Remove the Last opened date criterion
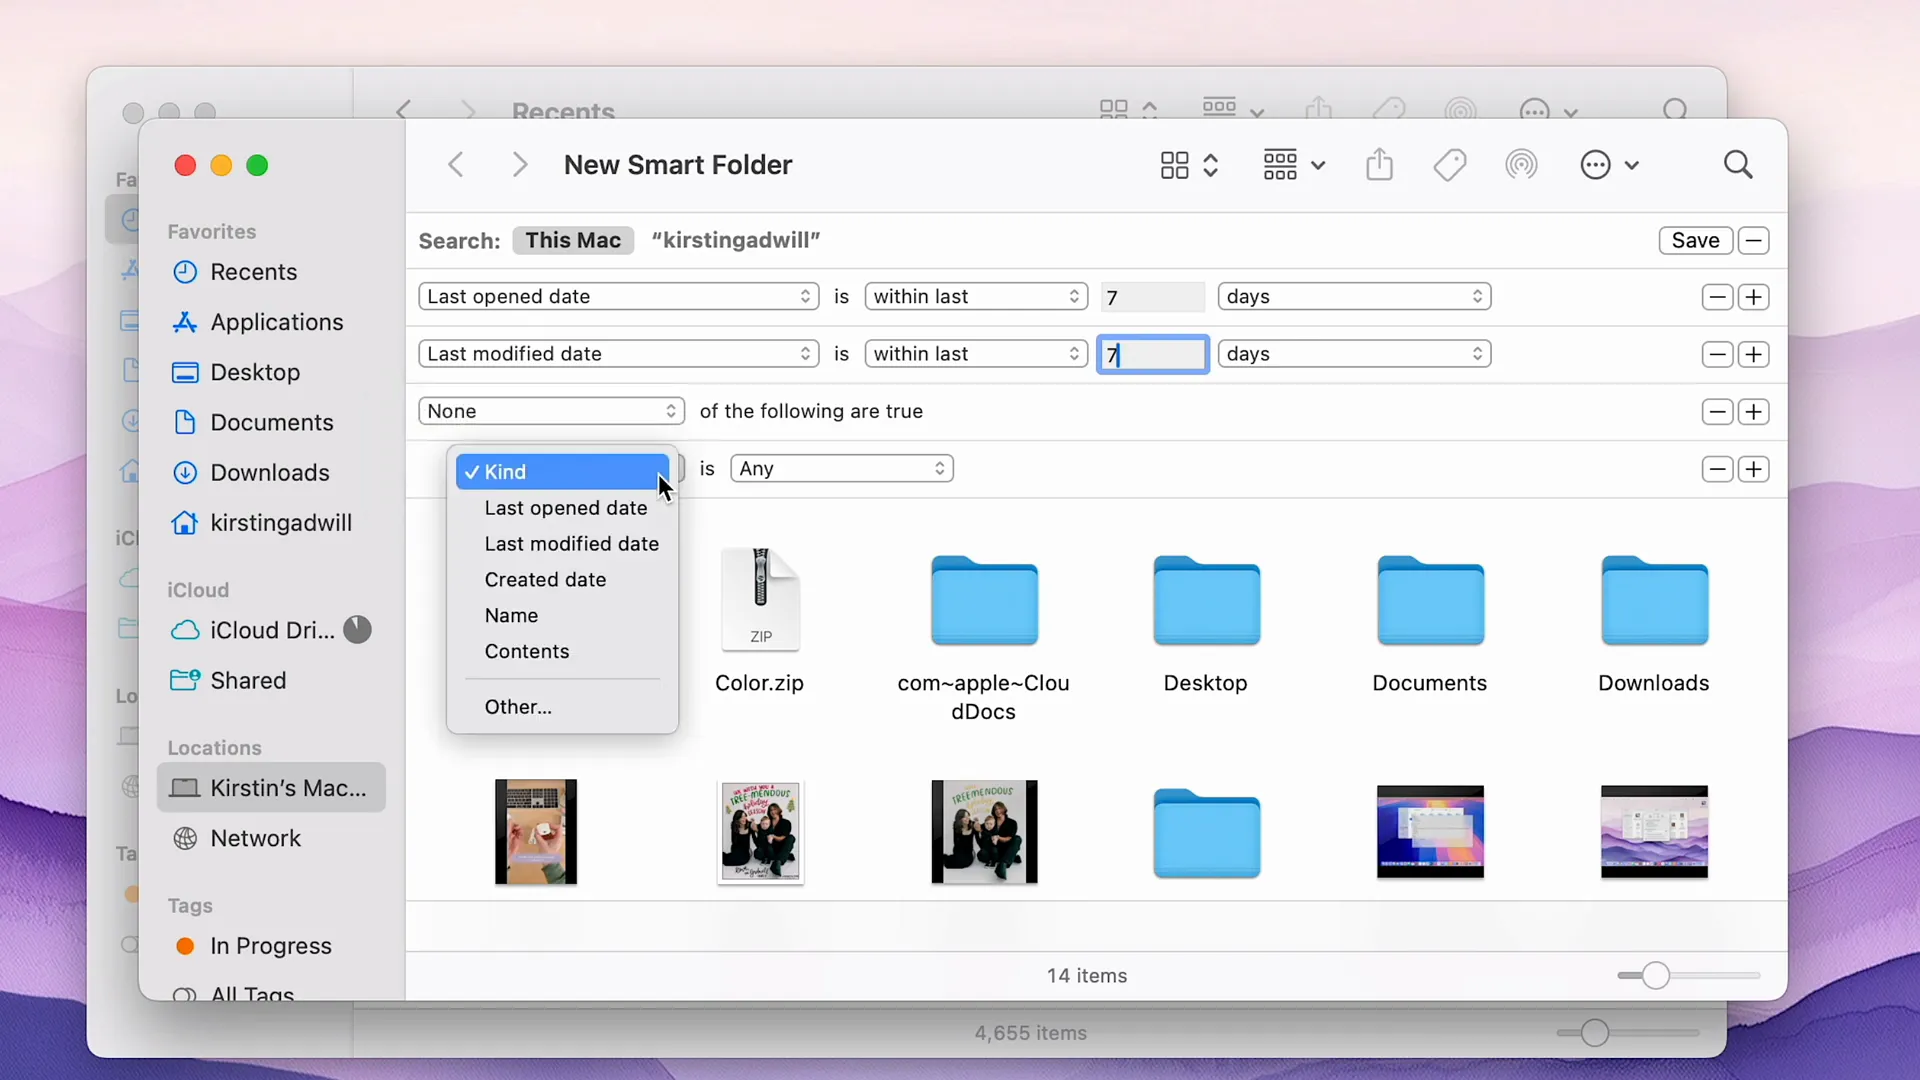This screenshot has width=1920, height=1080. tap(1717, 297)
